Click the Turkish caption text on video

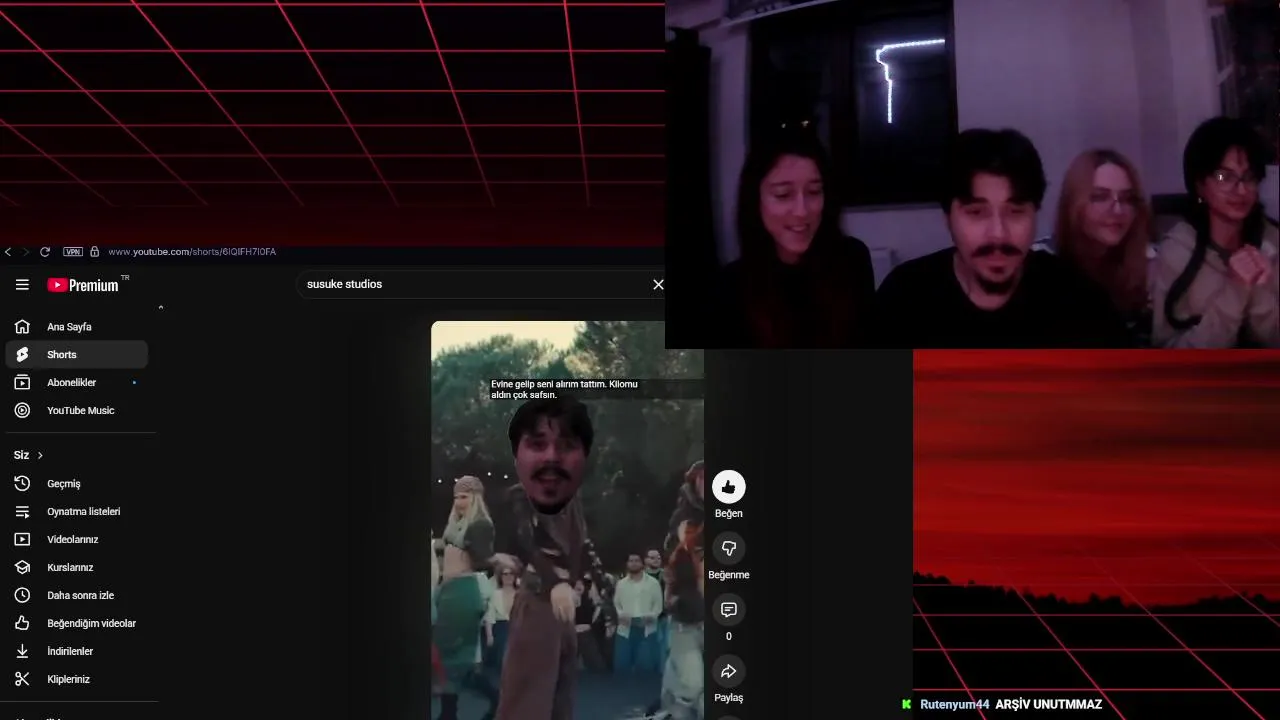coord(564,390)
